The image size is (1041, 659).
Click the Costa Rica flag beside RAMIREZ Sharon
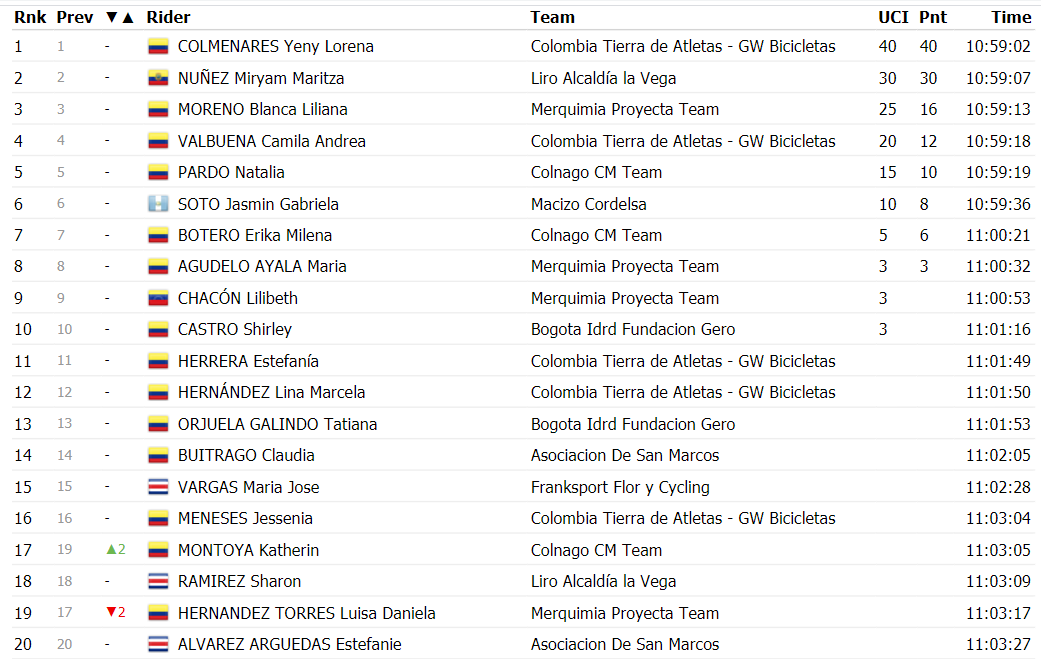pos(158,581)
